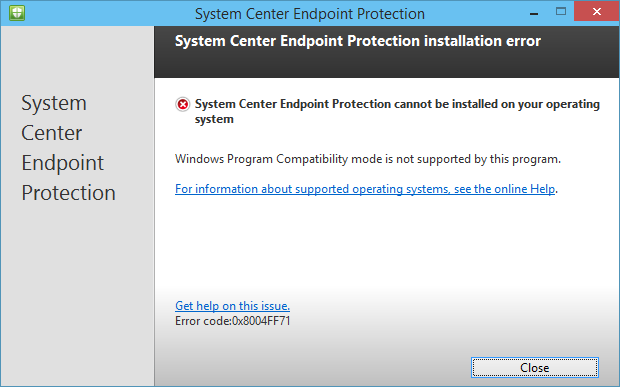The height and width of the screenshot is (387, 620).
Task: Click the Compatibility mode not supported sentence
Action: (x=368, y=159)
